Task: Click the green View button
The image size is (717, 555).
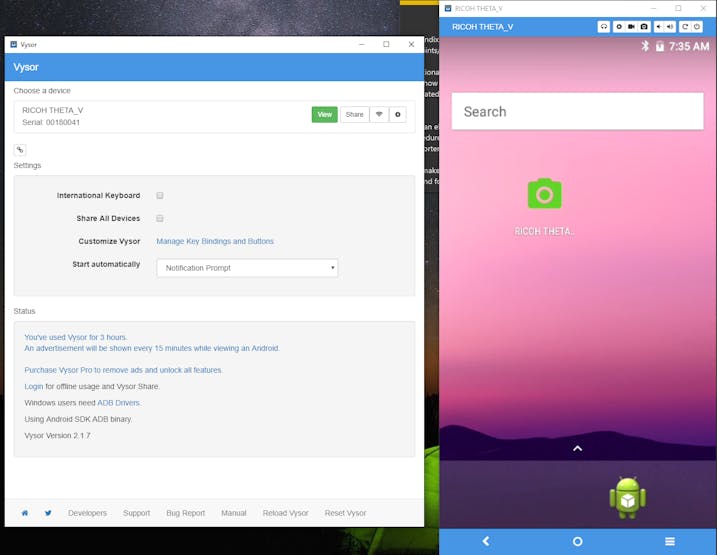Action: click(x=324, y=115)
